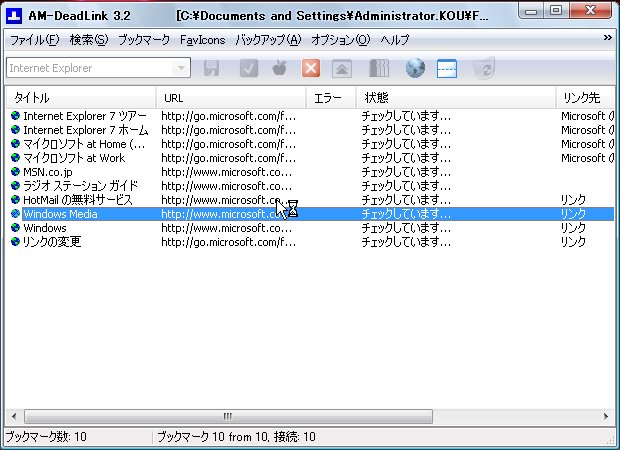Open the ブックマーク menu
Viewport: 620px width, 450px height.
pyautogui.click(x=144, y=40)
